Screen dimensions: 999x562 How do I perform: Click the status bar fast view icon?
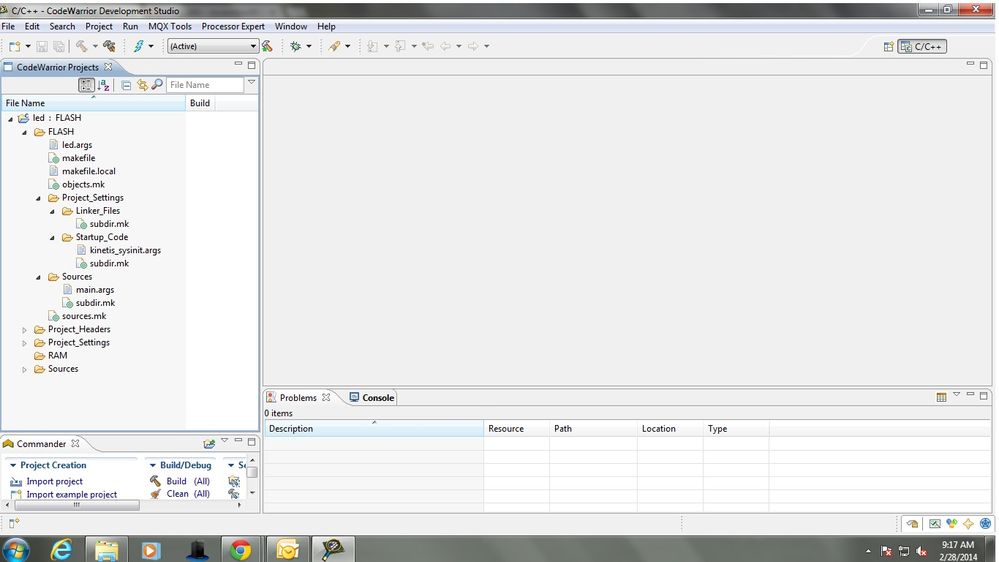click(x=14, y=523)
